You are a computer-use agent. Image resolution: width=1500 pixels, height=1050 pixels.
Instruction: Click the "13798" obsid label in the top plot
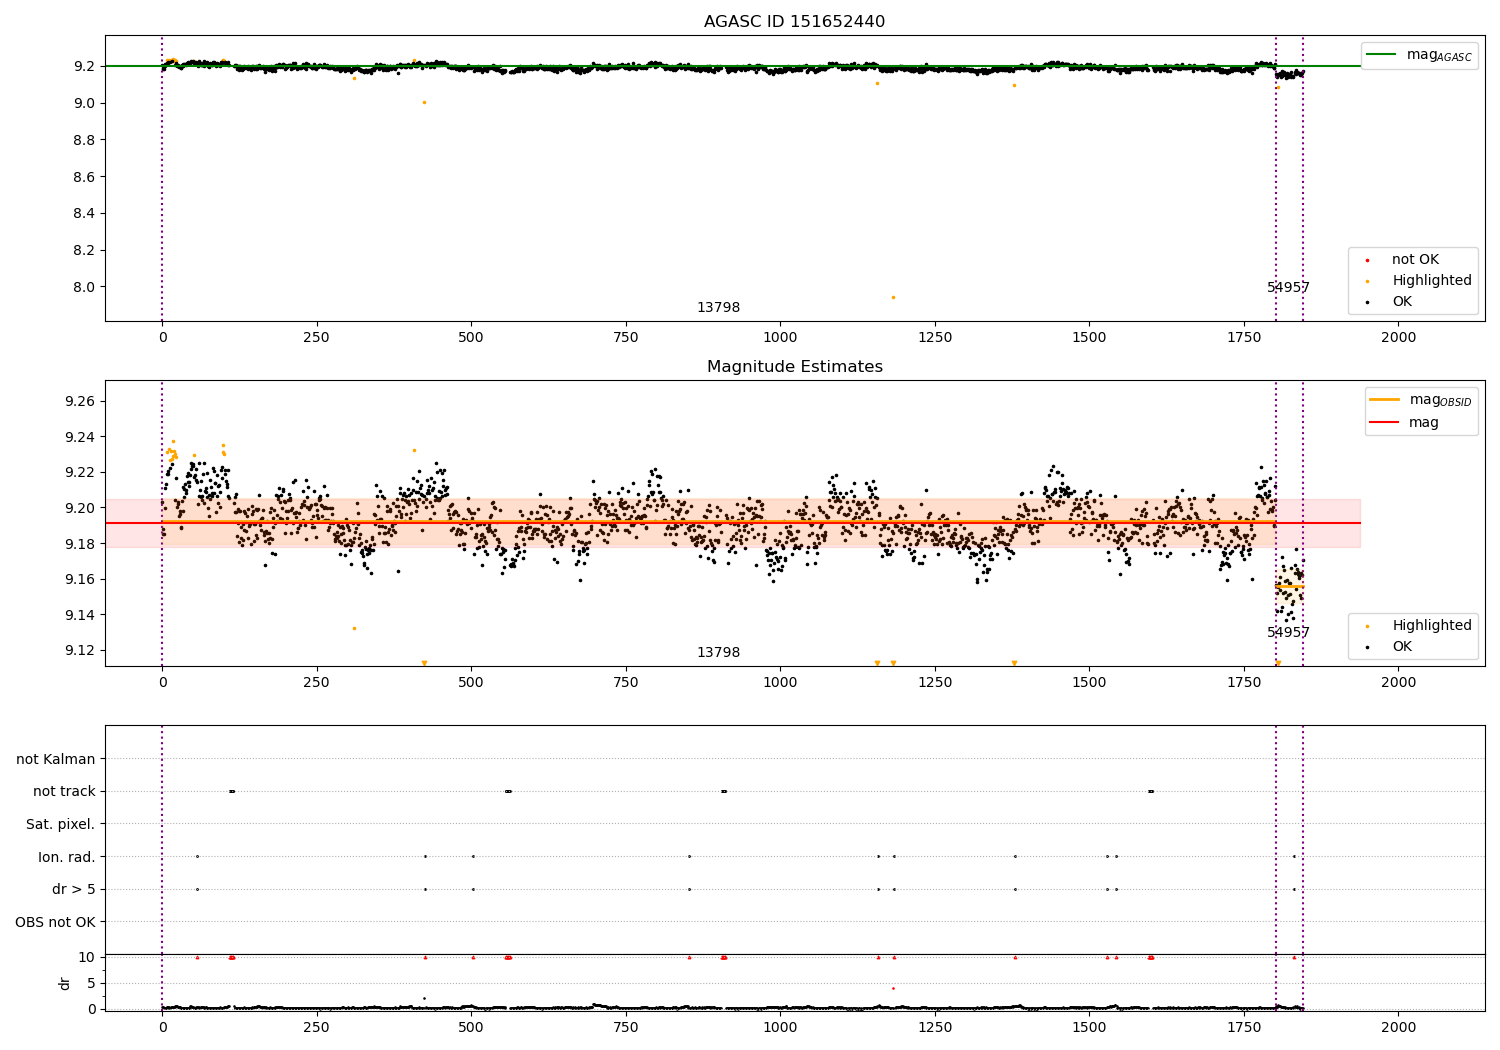tap(718, 308)
